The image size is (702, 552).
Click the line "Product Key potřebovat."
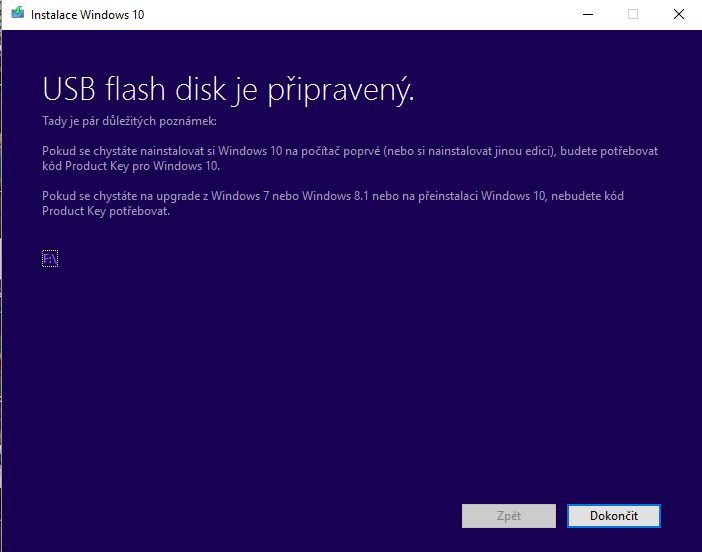pyautogui.click(x=106, y=212)
